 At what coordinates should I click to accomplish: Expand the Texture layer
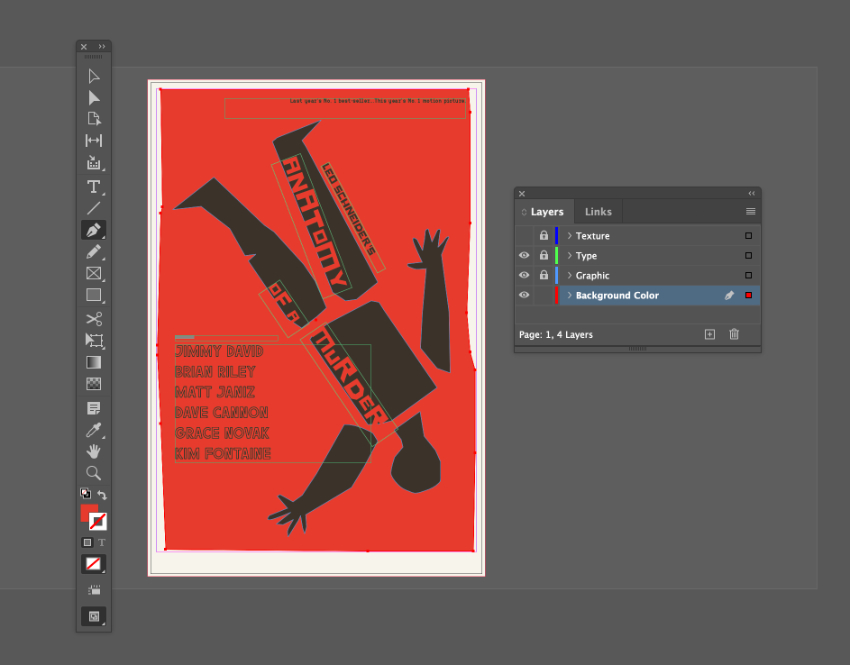(x=569, y=236)
